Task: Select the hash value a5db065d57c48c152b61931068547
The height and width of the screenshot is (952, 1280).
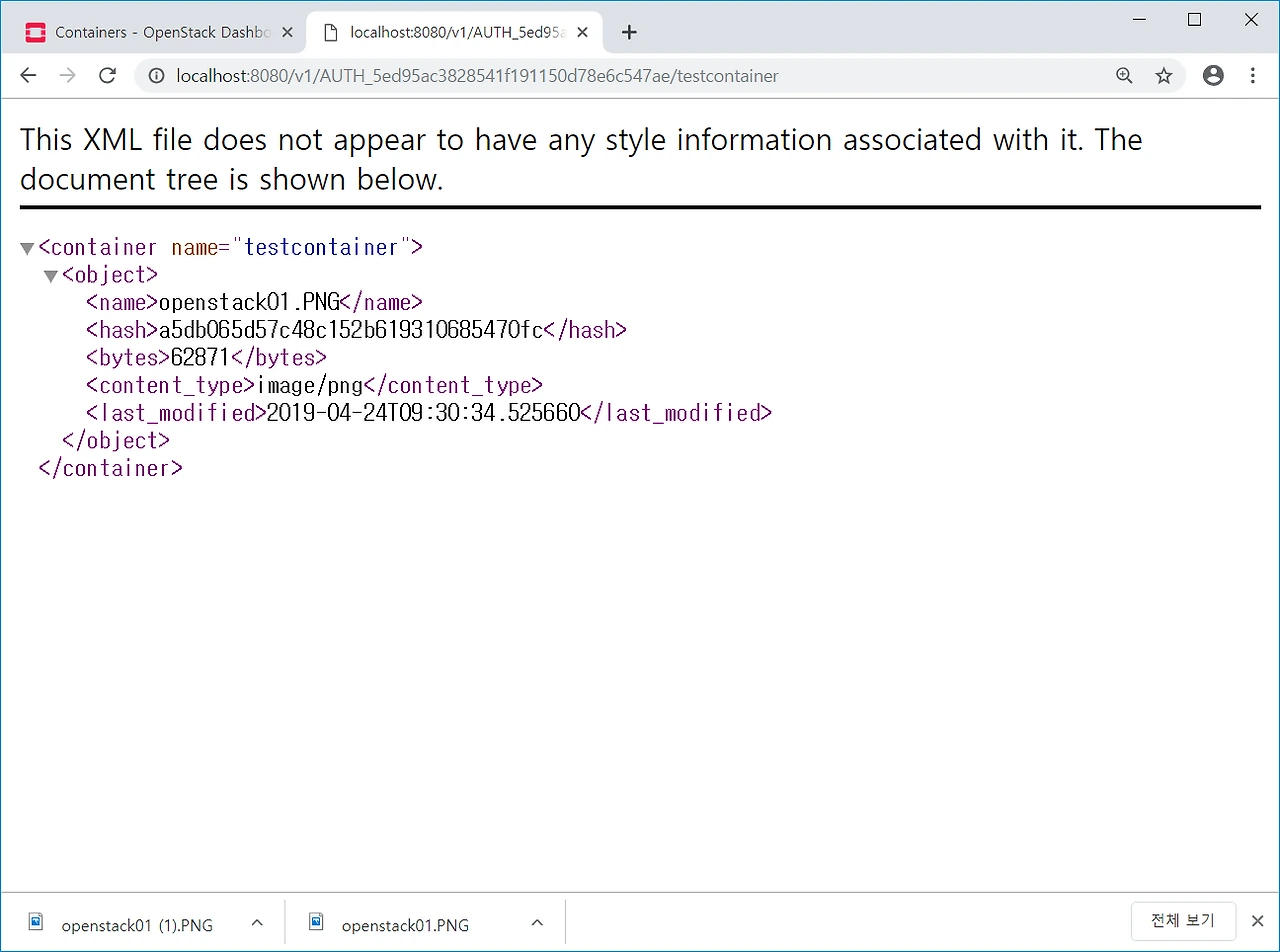Action: click(350, 330)
